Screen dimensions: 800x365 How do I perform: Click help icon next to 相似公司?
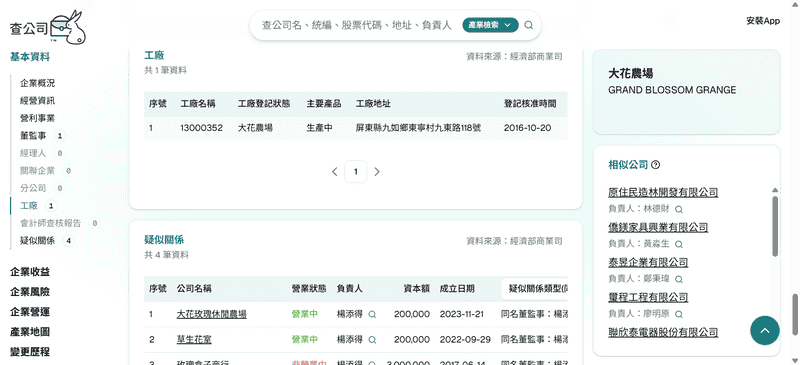tap(656, 165)
